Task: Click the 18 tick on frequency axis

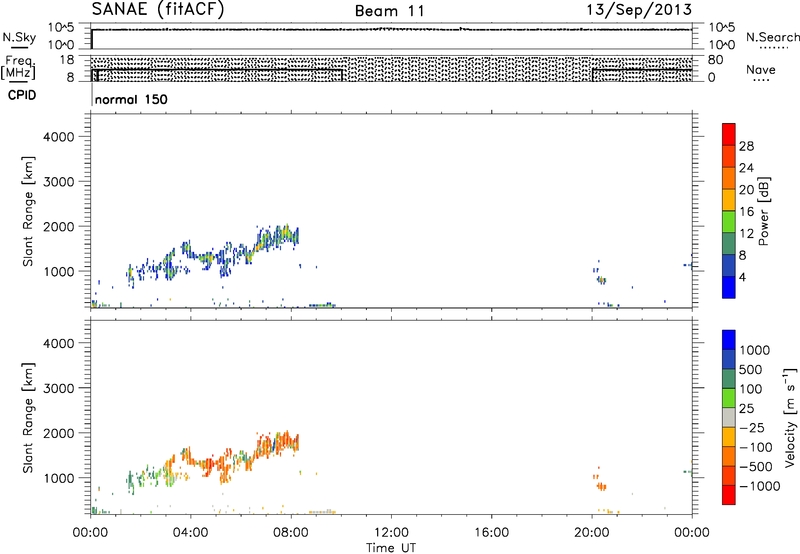Action: click(67, 60)
